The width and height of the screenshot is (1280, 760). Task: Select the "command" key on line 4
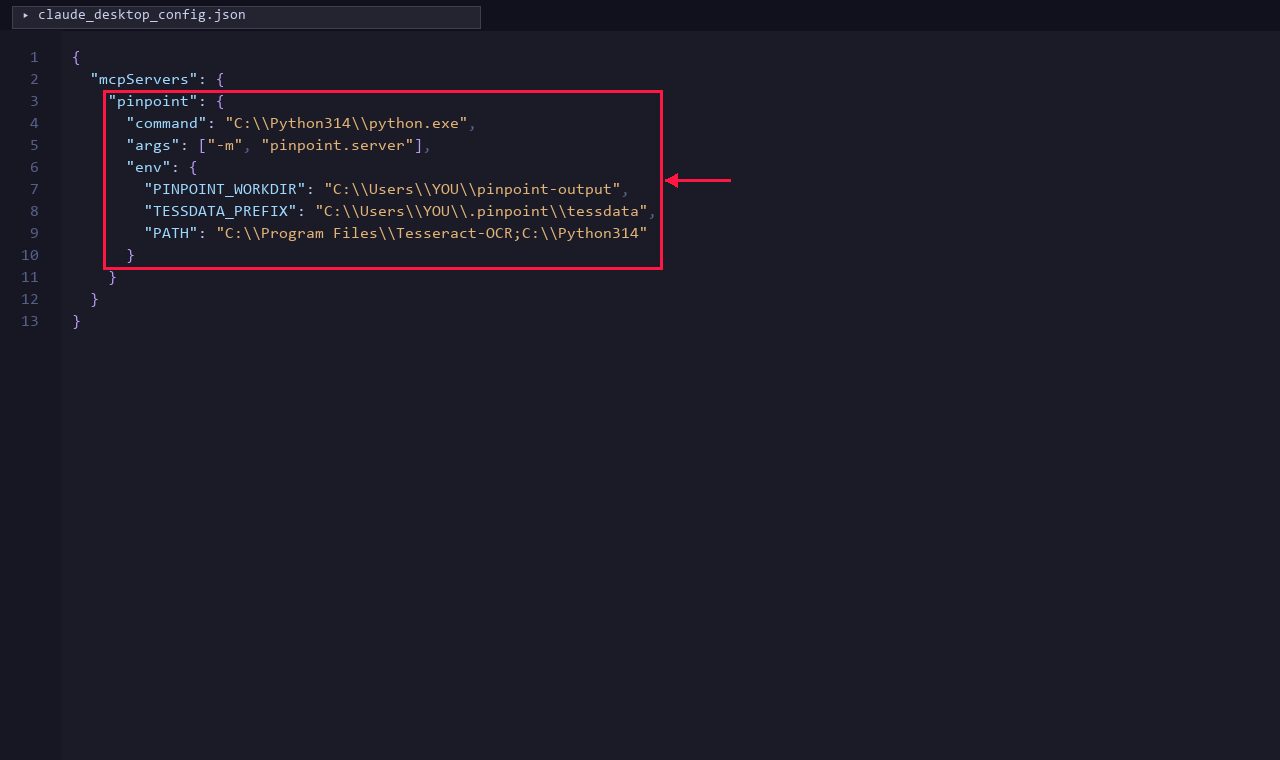pos(167,123)
